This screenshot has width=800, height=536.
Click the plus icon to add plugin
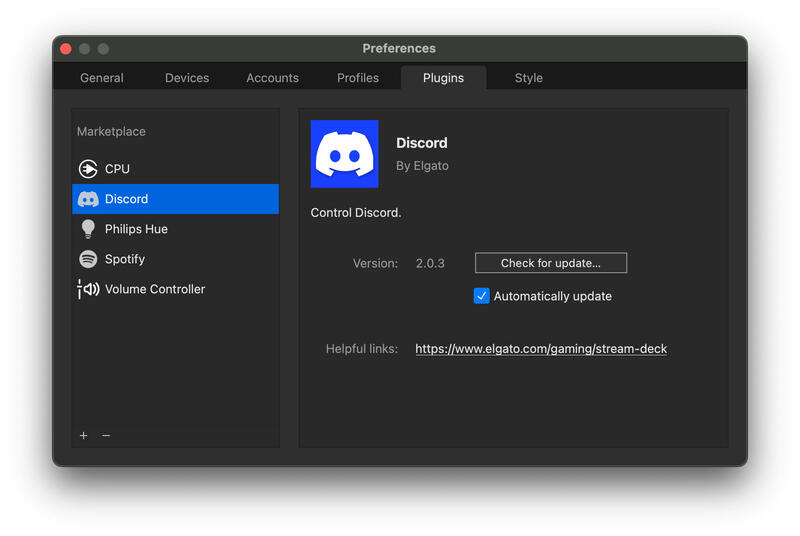point(84,436)
